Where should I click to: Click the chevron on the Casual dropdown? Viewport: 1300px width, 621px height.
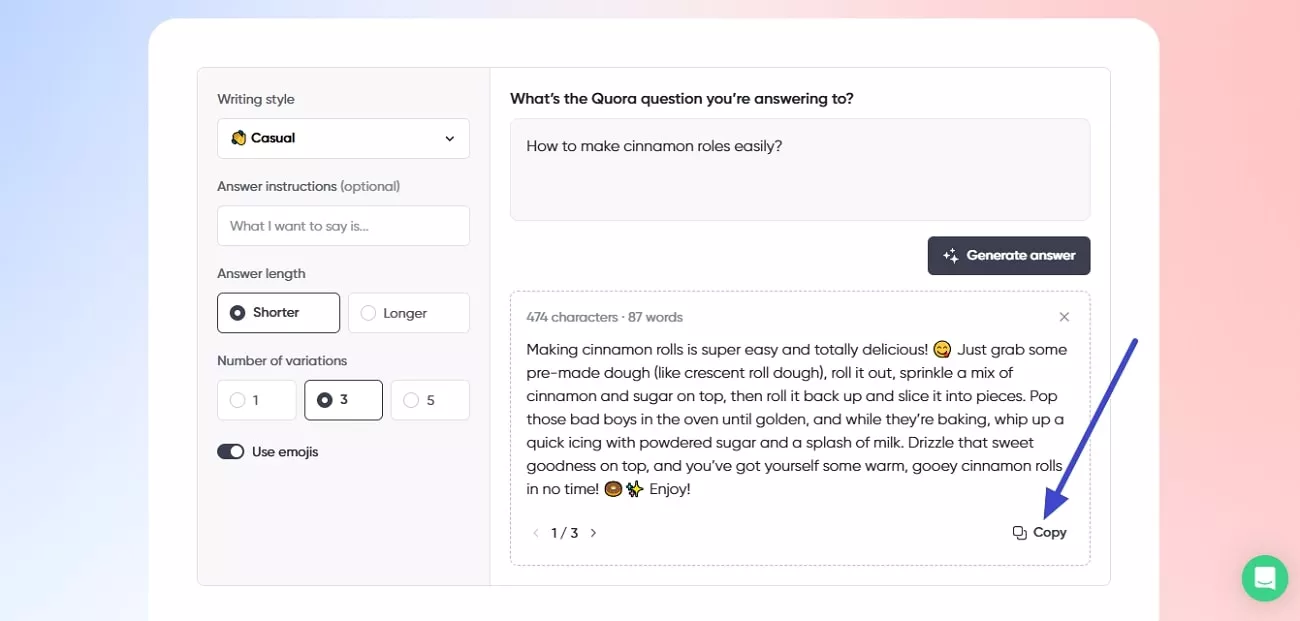click(x=450, y=138)
